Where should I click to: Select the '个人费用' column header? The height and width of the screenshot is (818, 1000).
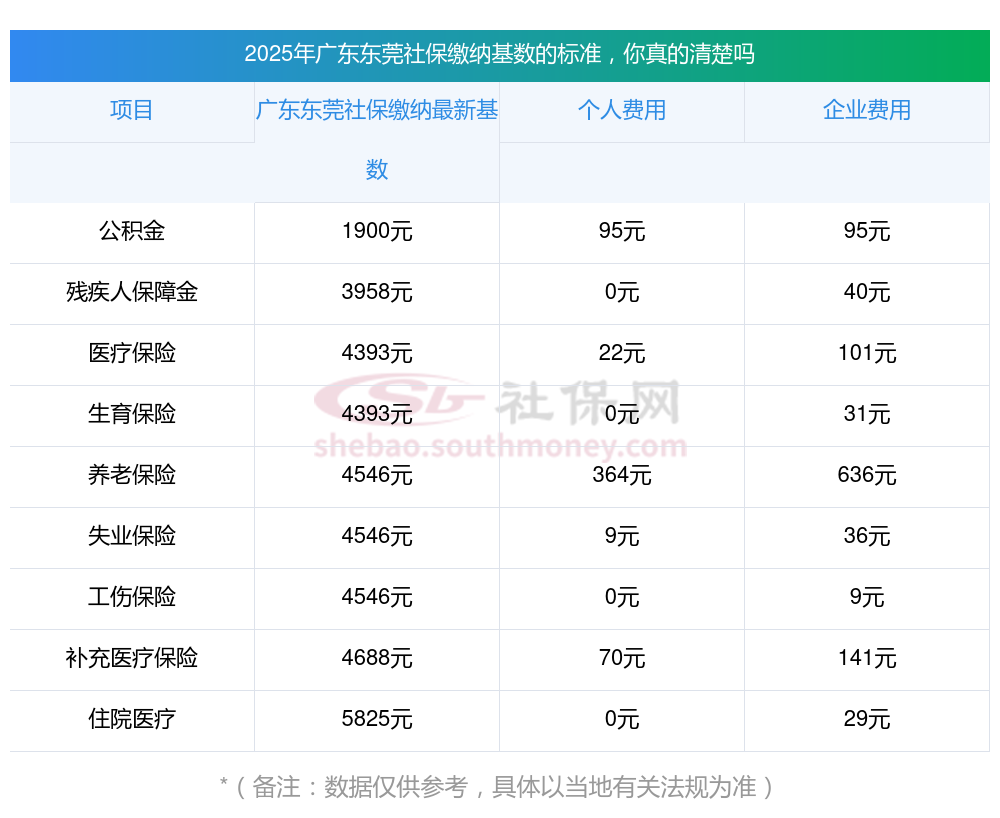click(622, 110)
